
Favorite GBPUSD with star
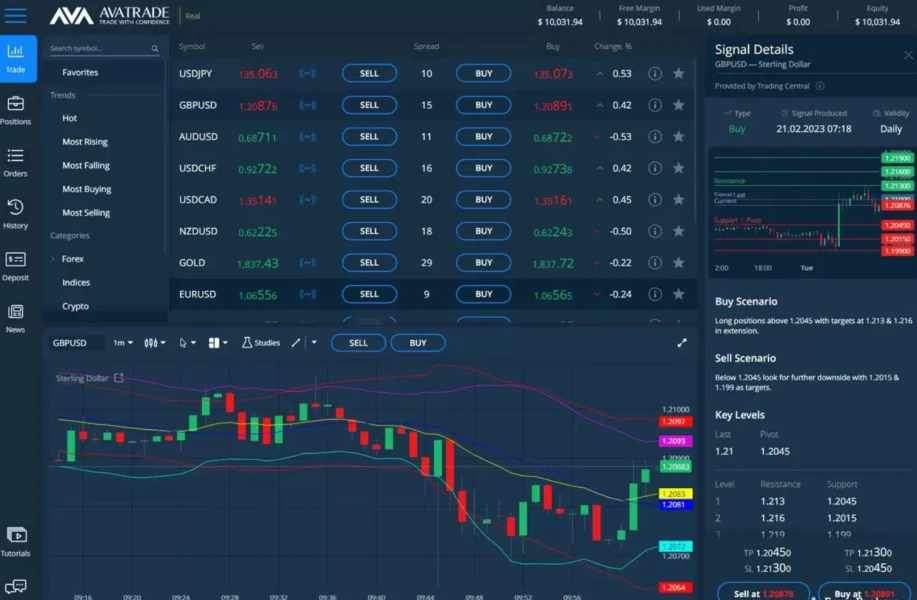(x=678, y=105)
